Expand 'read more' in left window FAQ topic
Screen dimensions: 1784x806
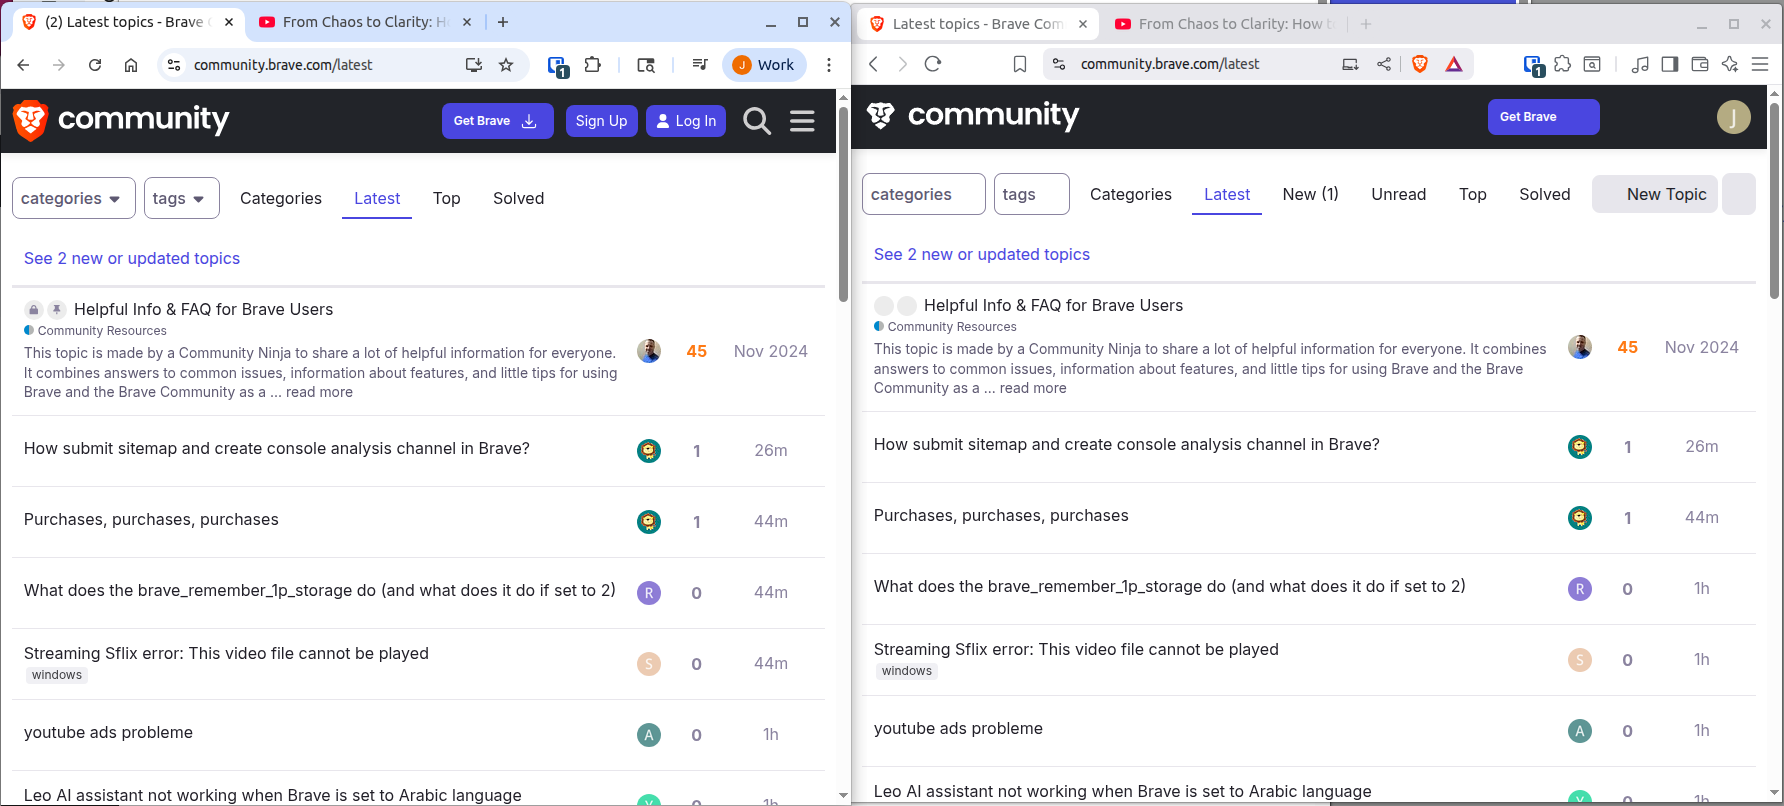(319, 392)
